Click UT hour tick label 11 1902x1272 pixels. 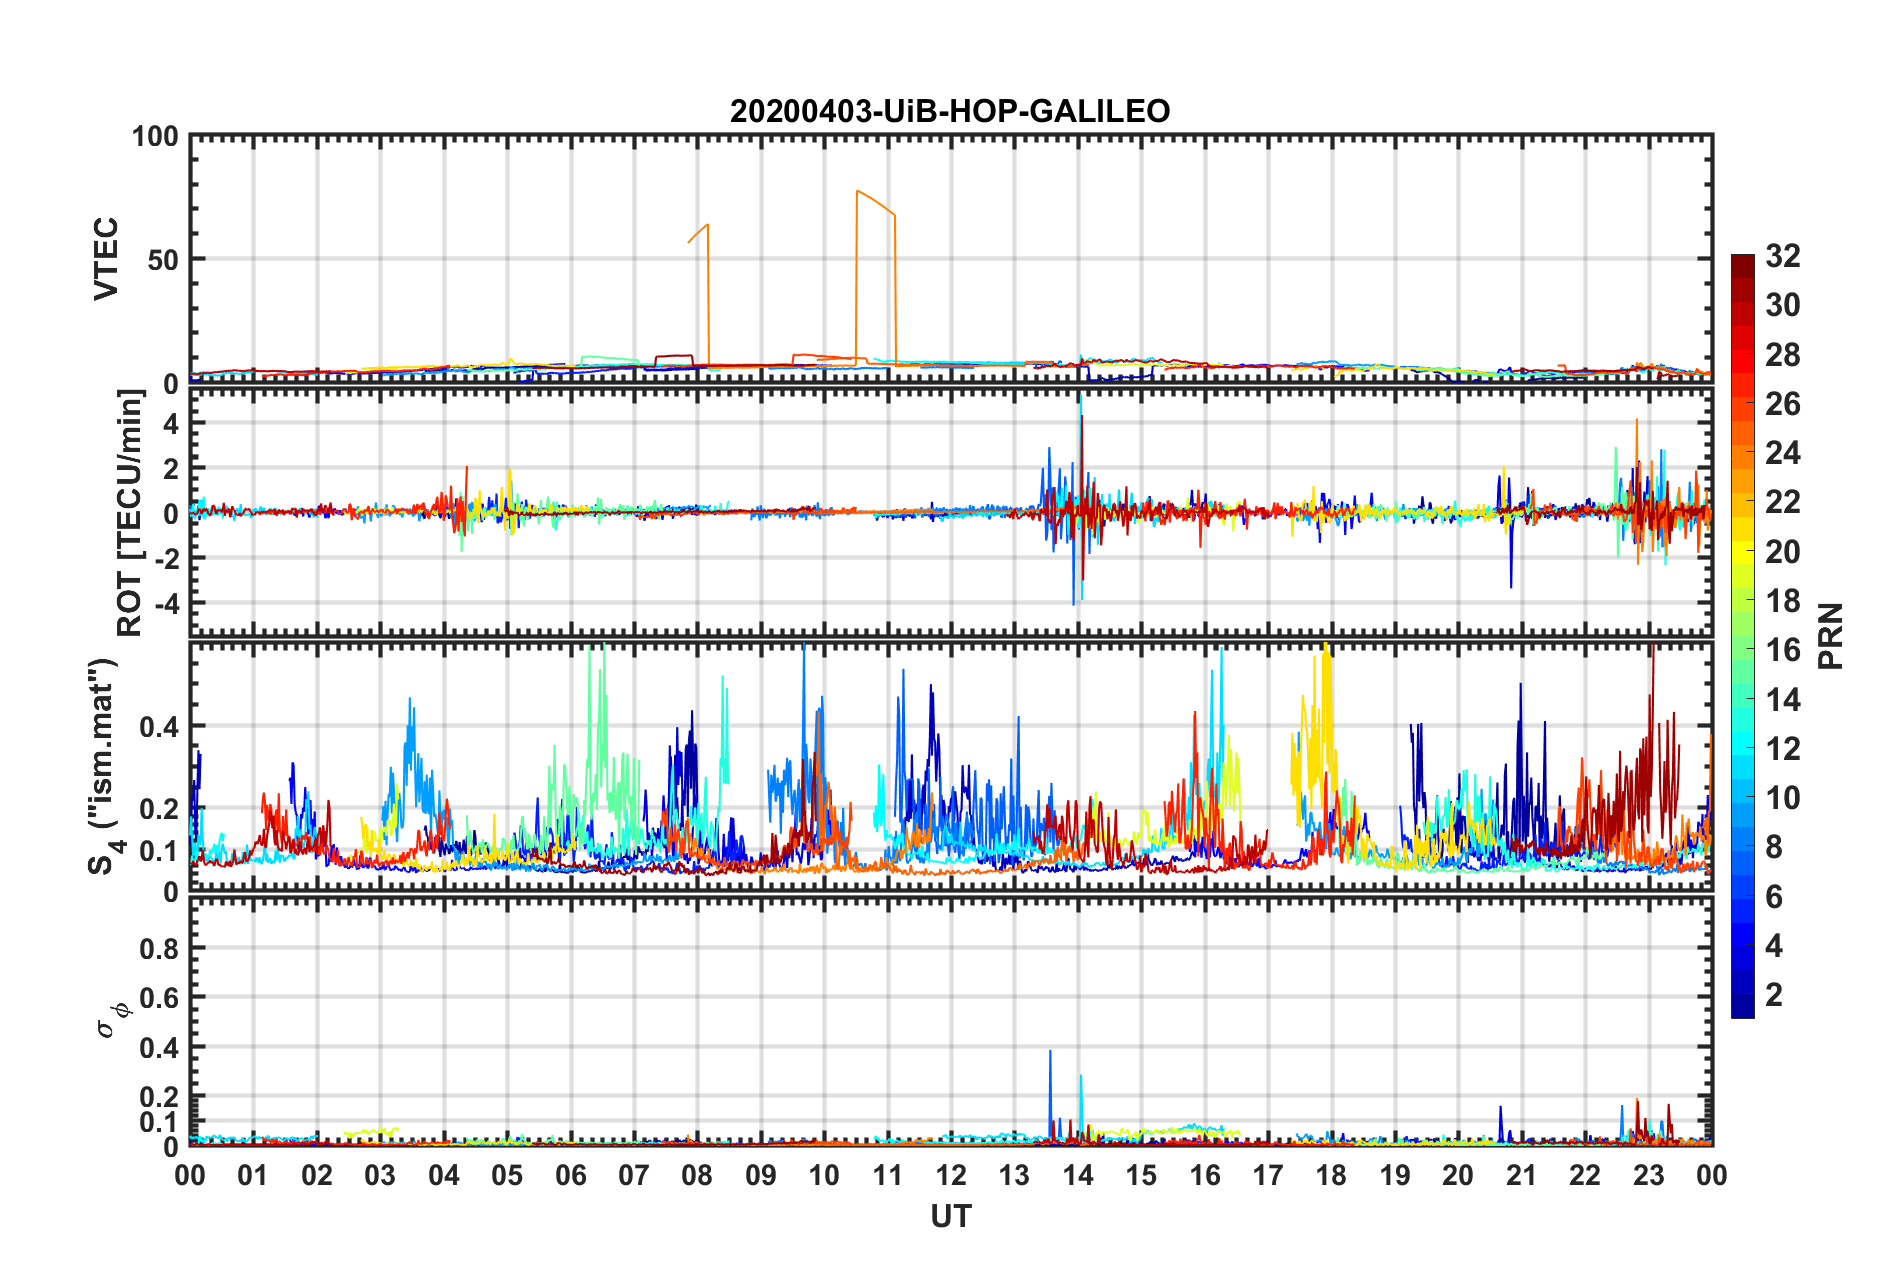pos(888,1175)
